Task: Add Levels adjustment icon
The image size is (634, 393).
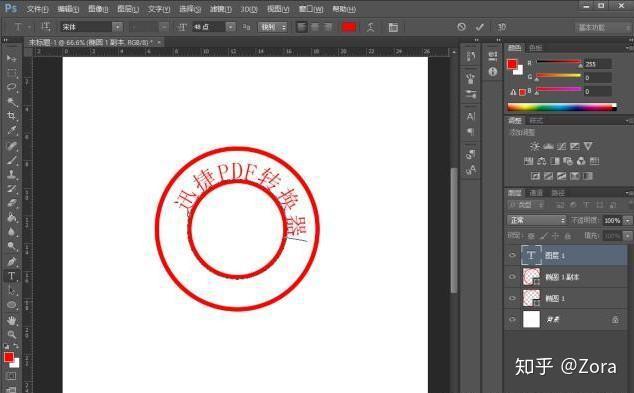Action: 548,146
